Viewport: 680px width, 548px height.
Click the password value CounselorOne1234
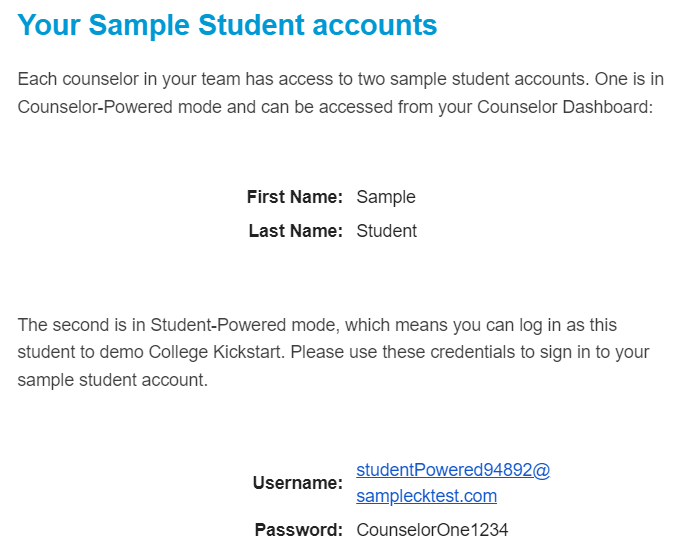(432, 530)
